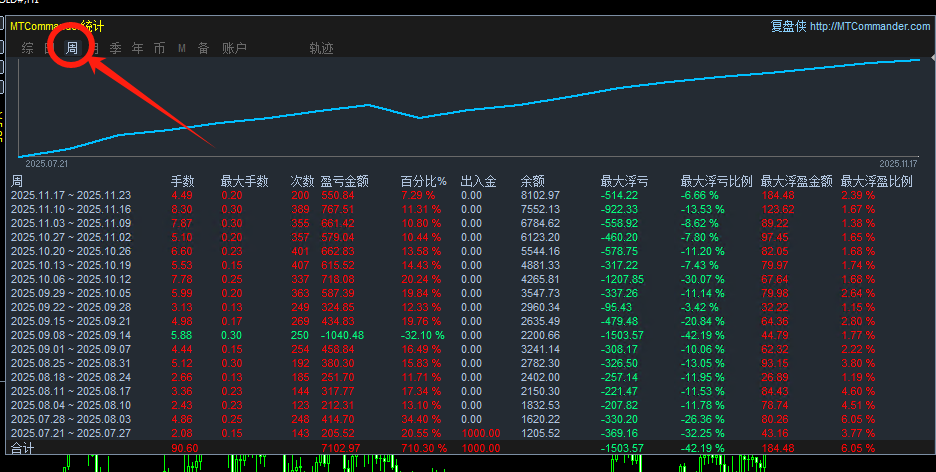Click the 最大浮盈金额 column header
This screenshot has height=472, width=936.
point(796,181)
